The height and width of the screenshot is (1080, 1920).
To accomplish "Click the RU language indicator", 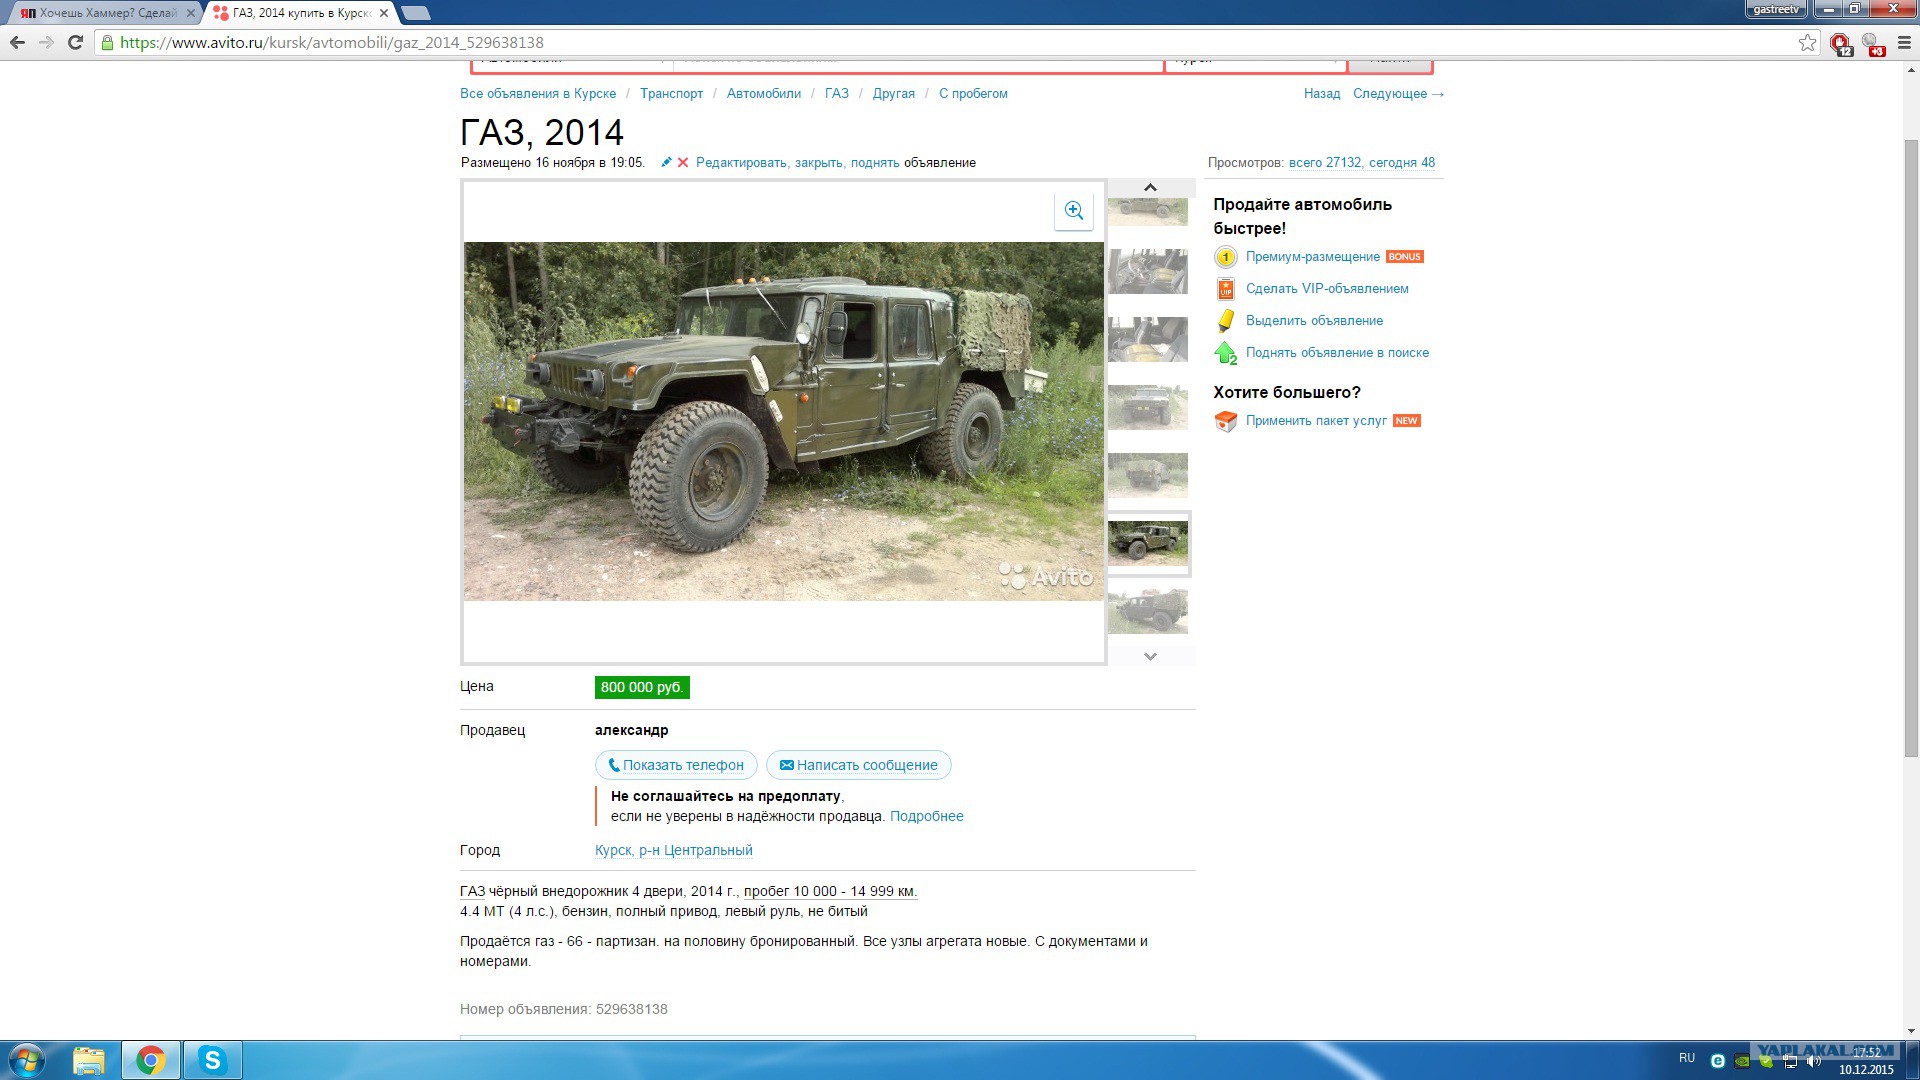I will [1687, 1058].
